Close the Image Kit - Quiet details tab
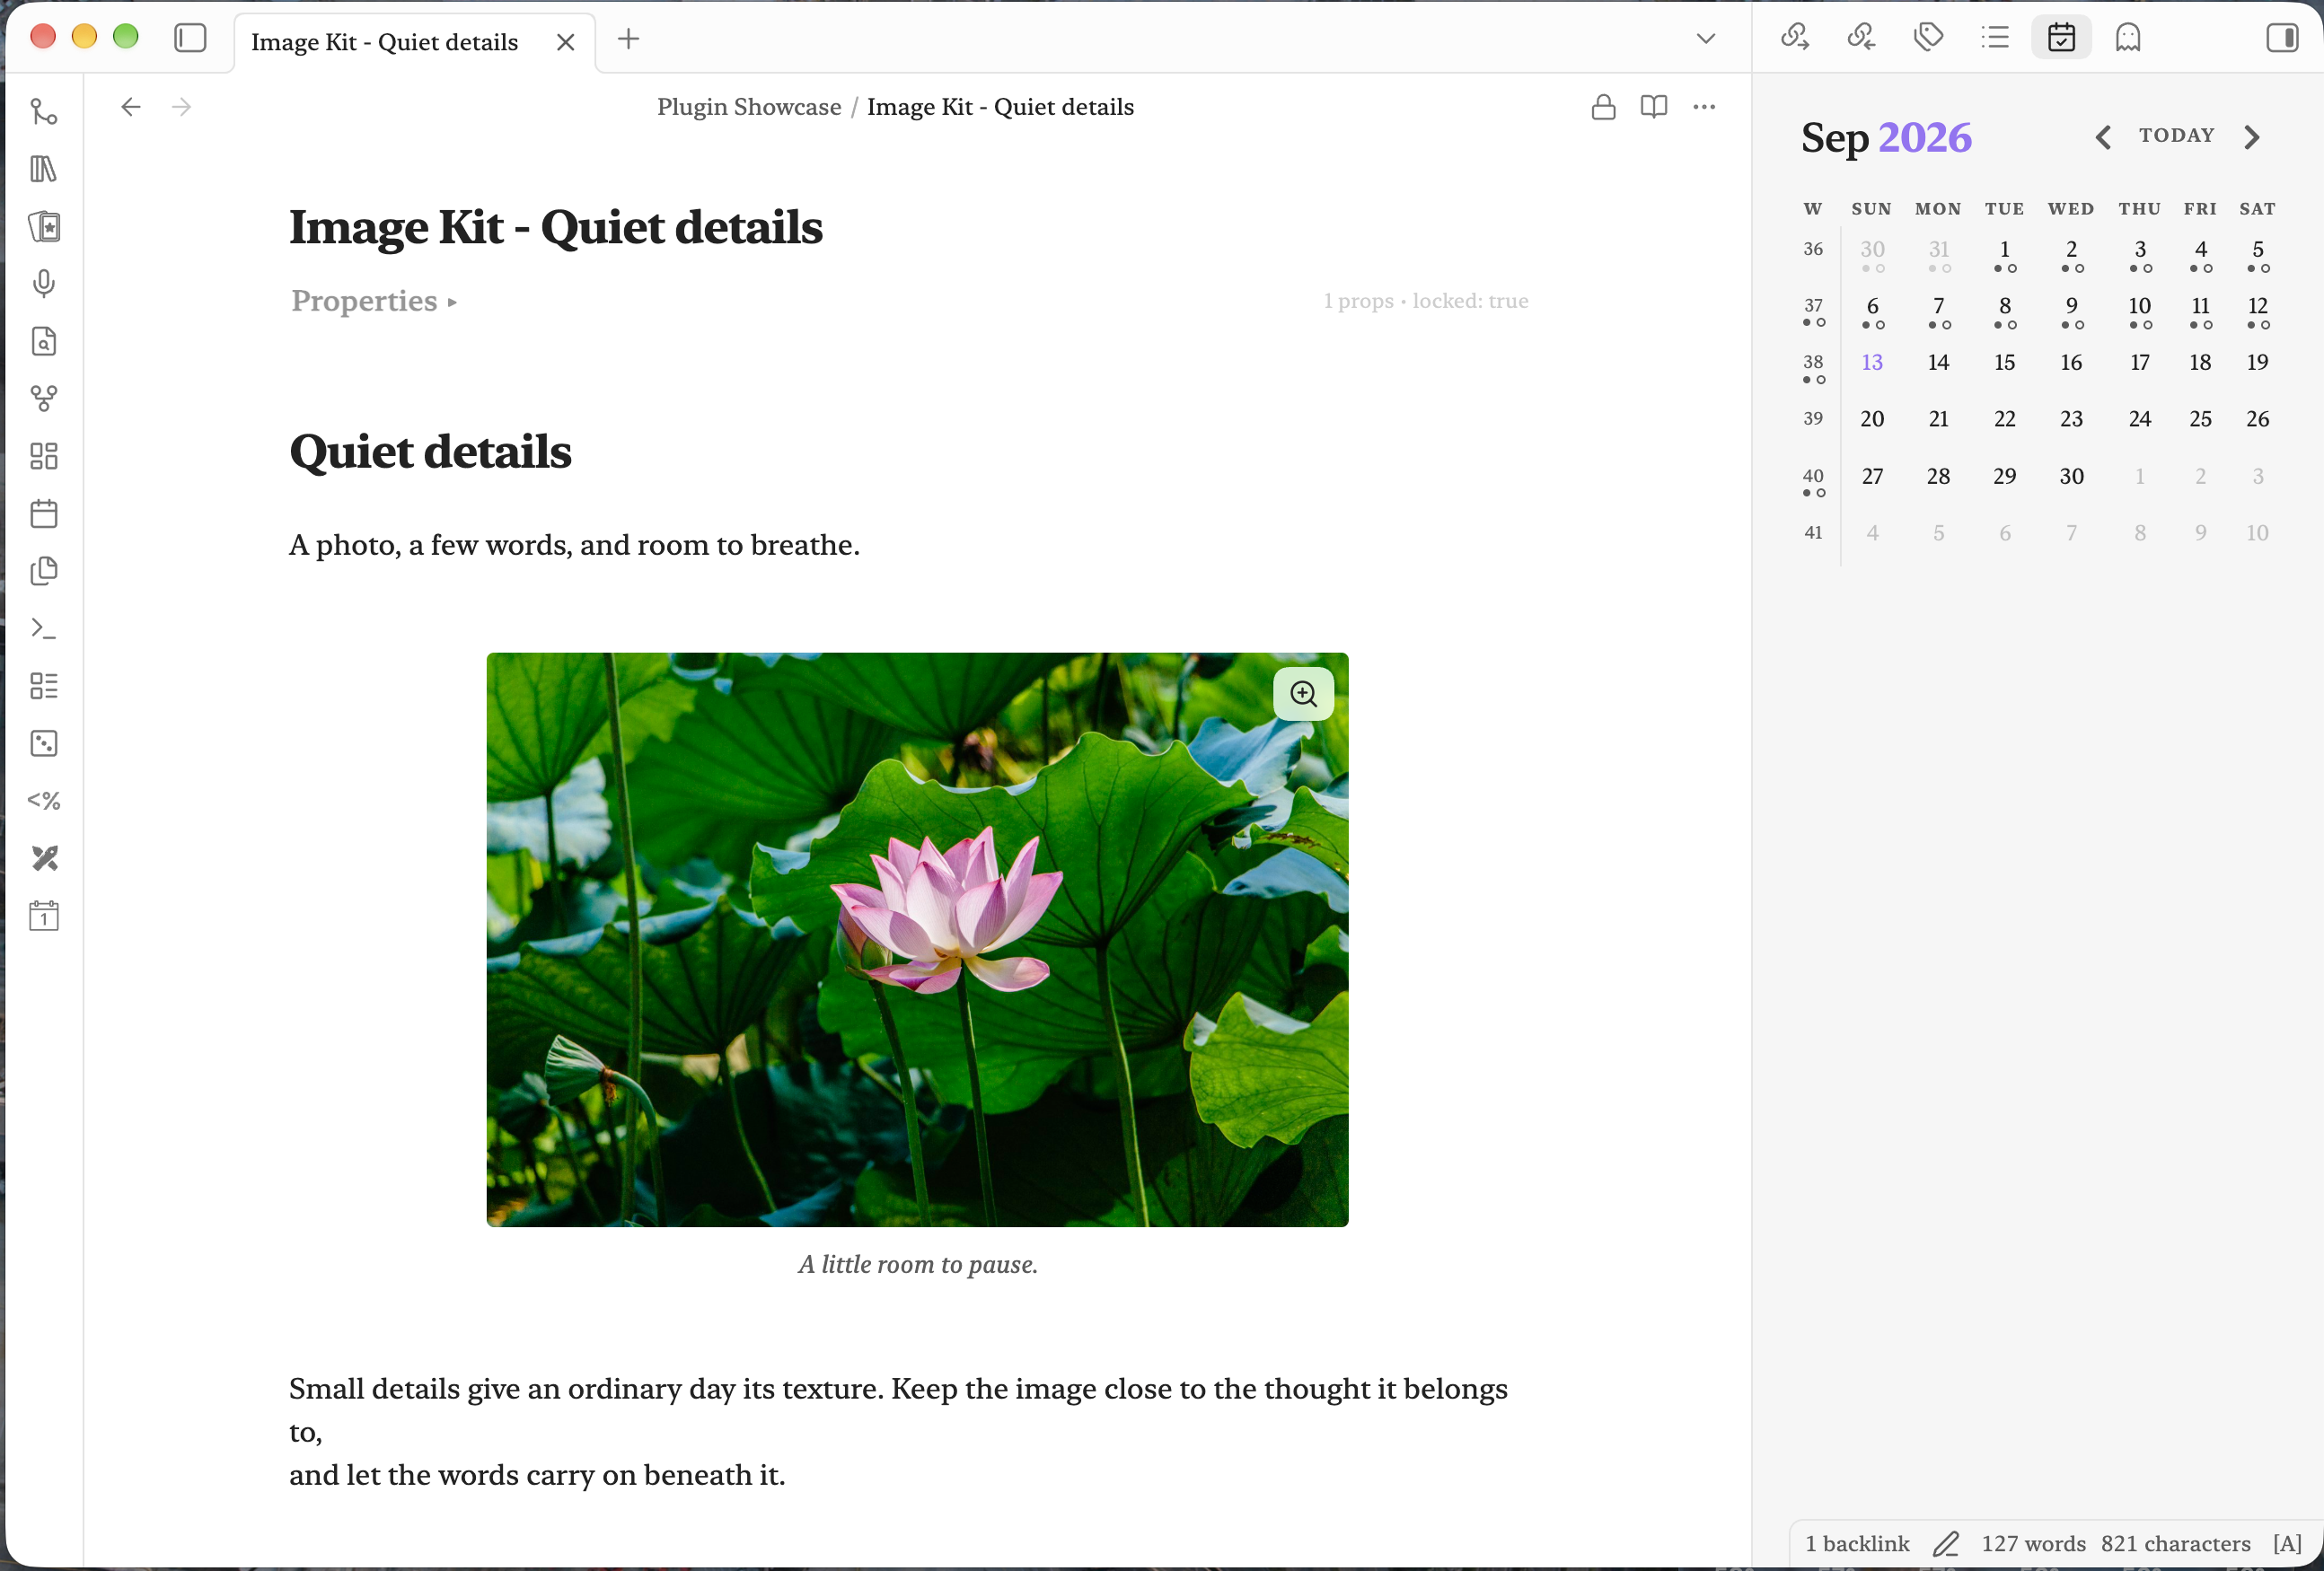The image size is (2324, 1571). (x=566, y=42)
